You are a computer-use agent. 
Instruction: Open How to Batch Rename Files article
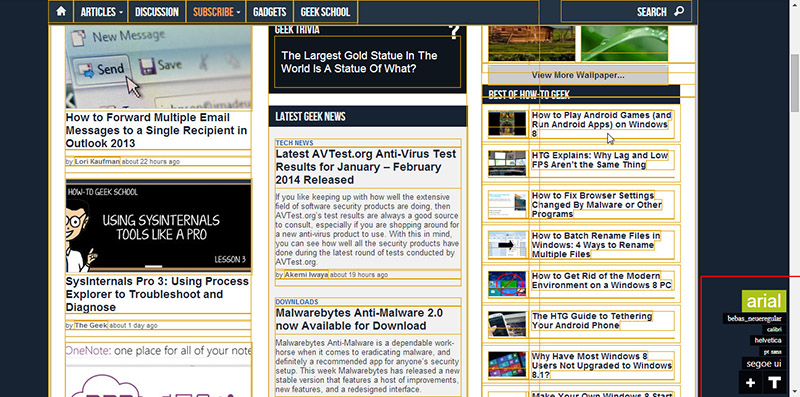point(596,245)
